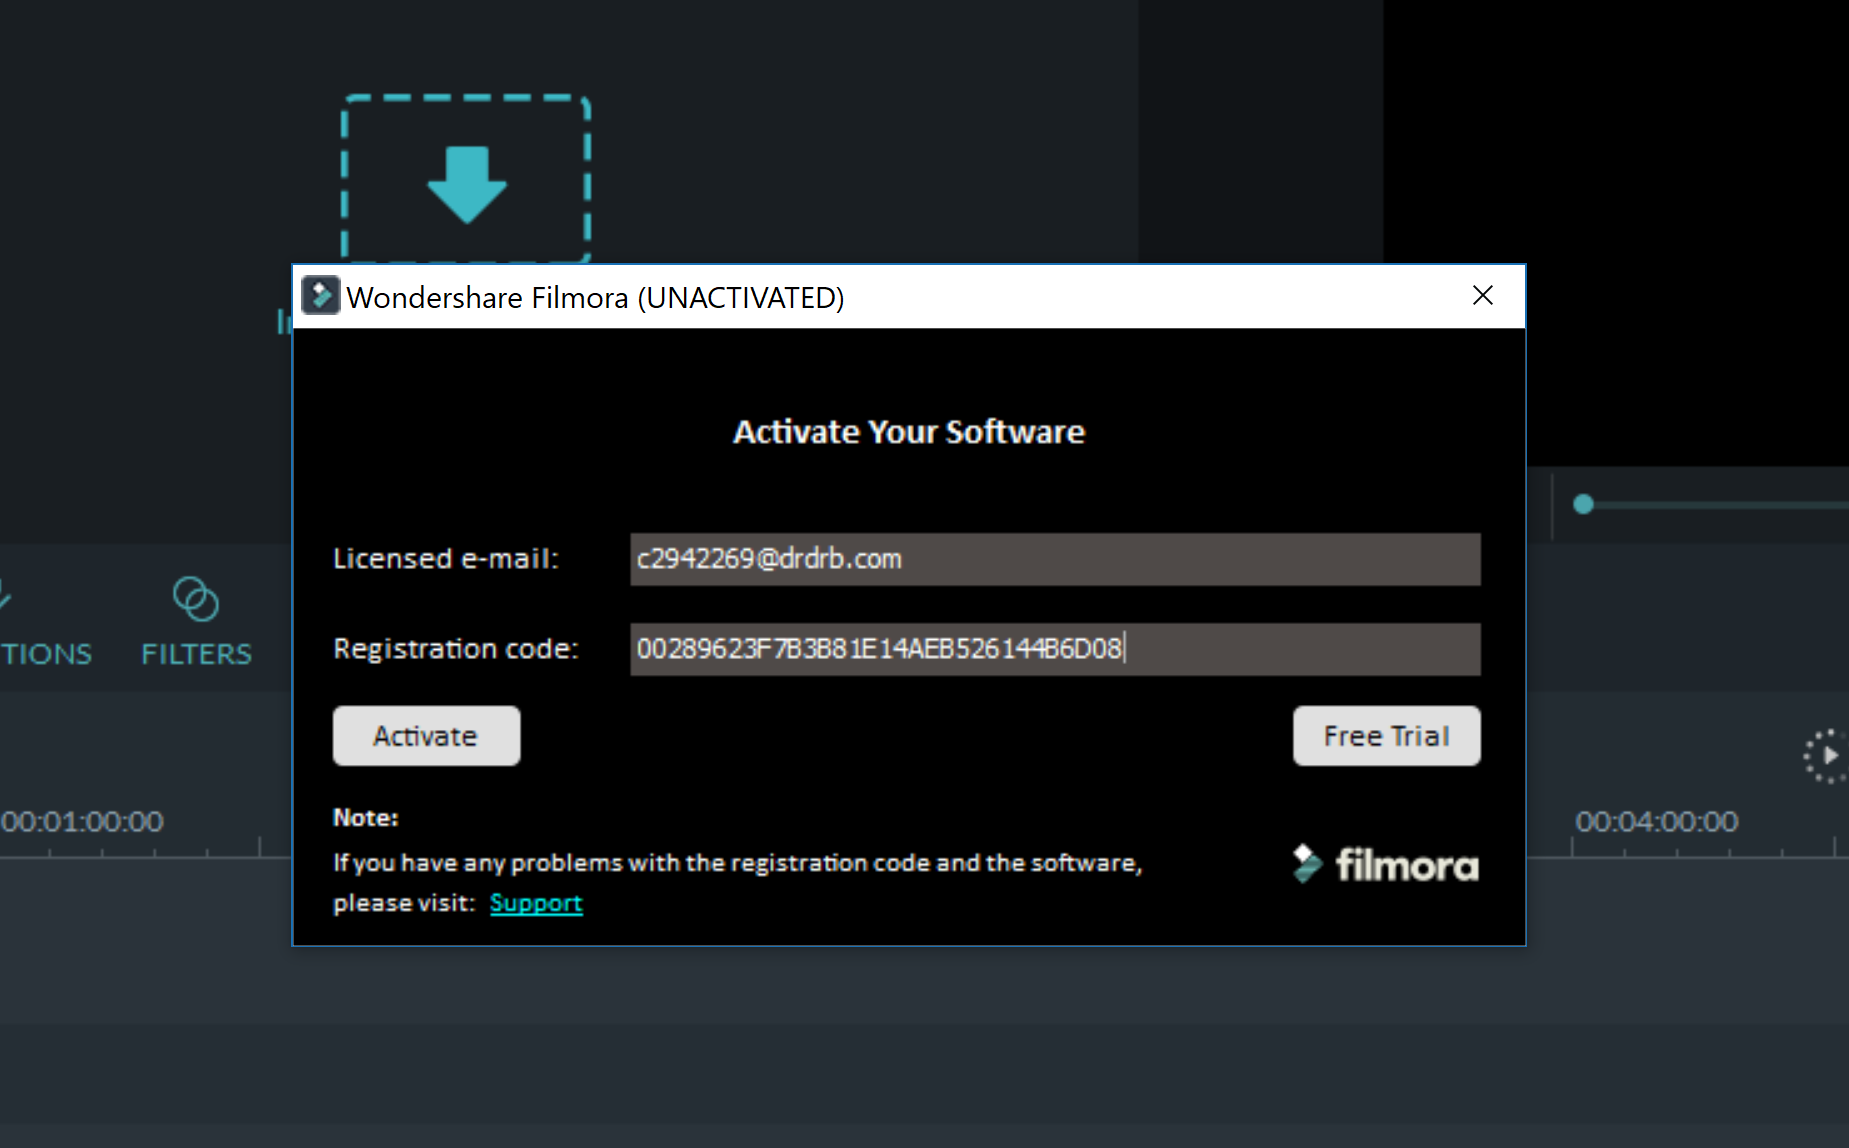Click the Activate button
Image resolution: width=1849 pixels, height=1148 pixels.
426,736
